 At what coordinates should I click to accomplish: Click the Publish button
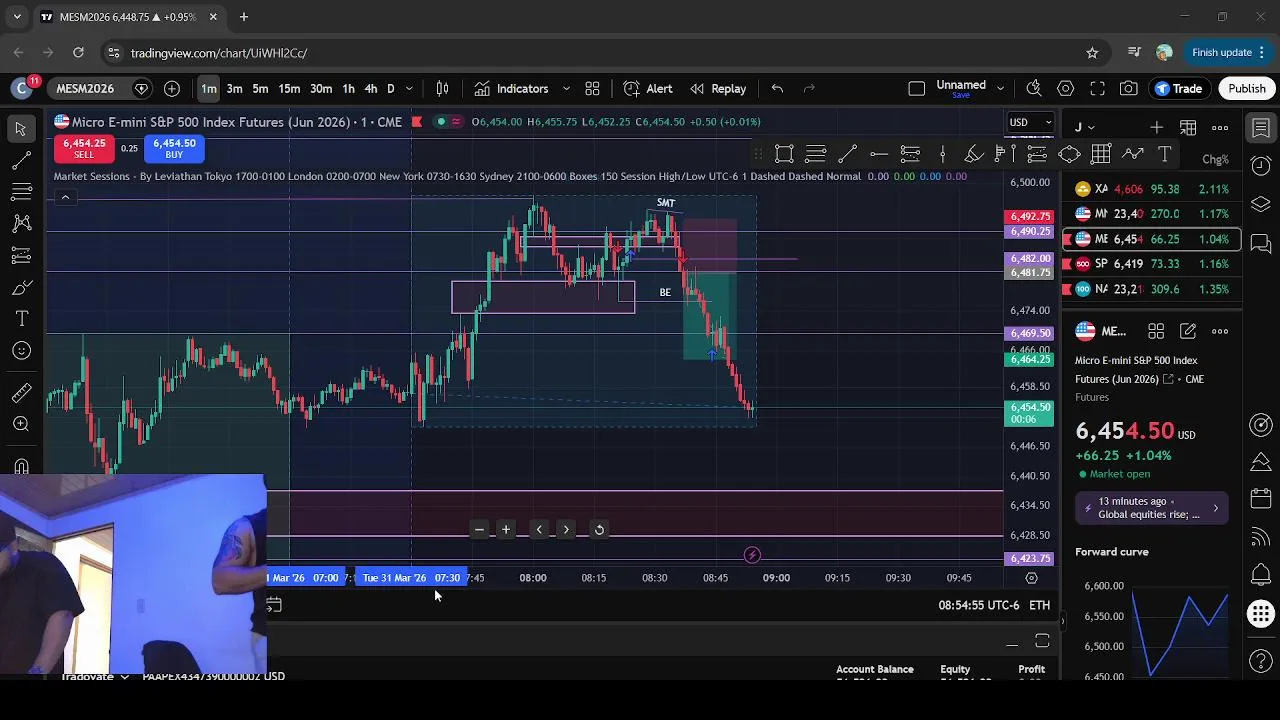point(1247,88)
